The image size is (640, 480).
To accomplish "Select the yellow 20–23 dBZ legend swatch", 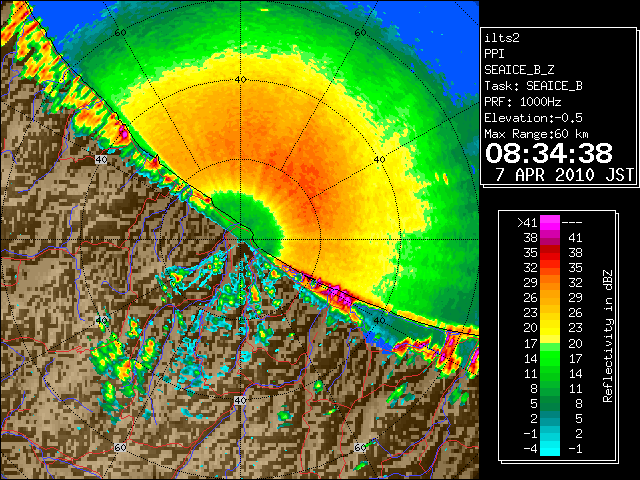I will coord(550,328).
